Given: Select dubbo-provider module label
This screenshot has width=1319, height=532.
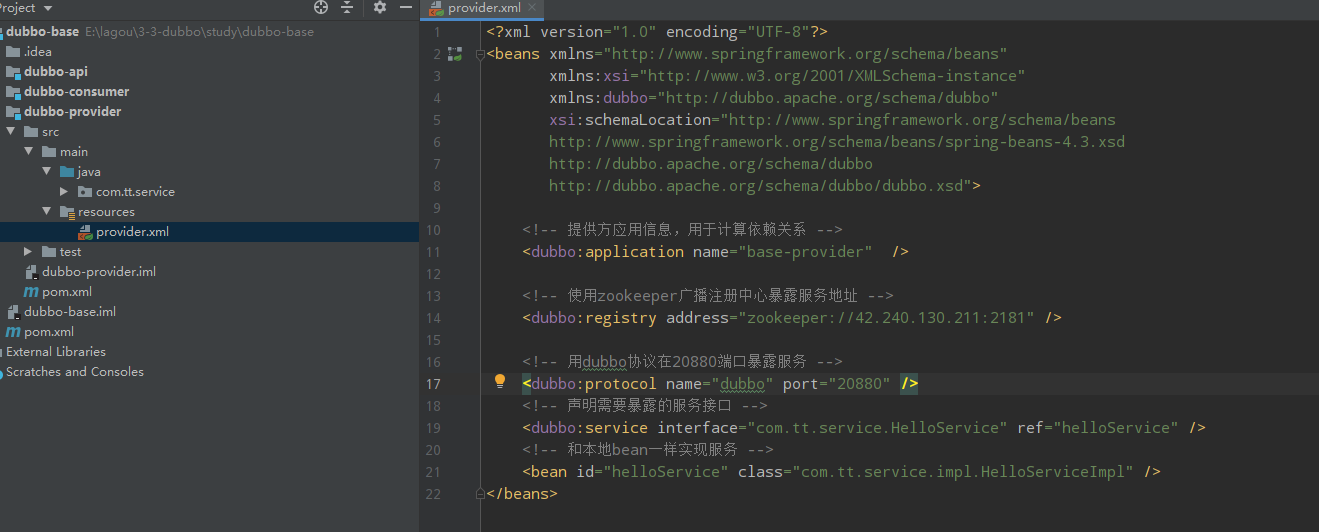Looking at the screenshot, I should [73, 112].
